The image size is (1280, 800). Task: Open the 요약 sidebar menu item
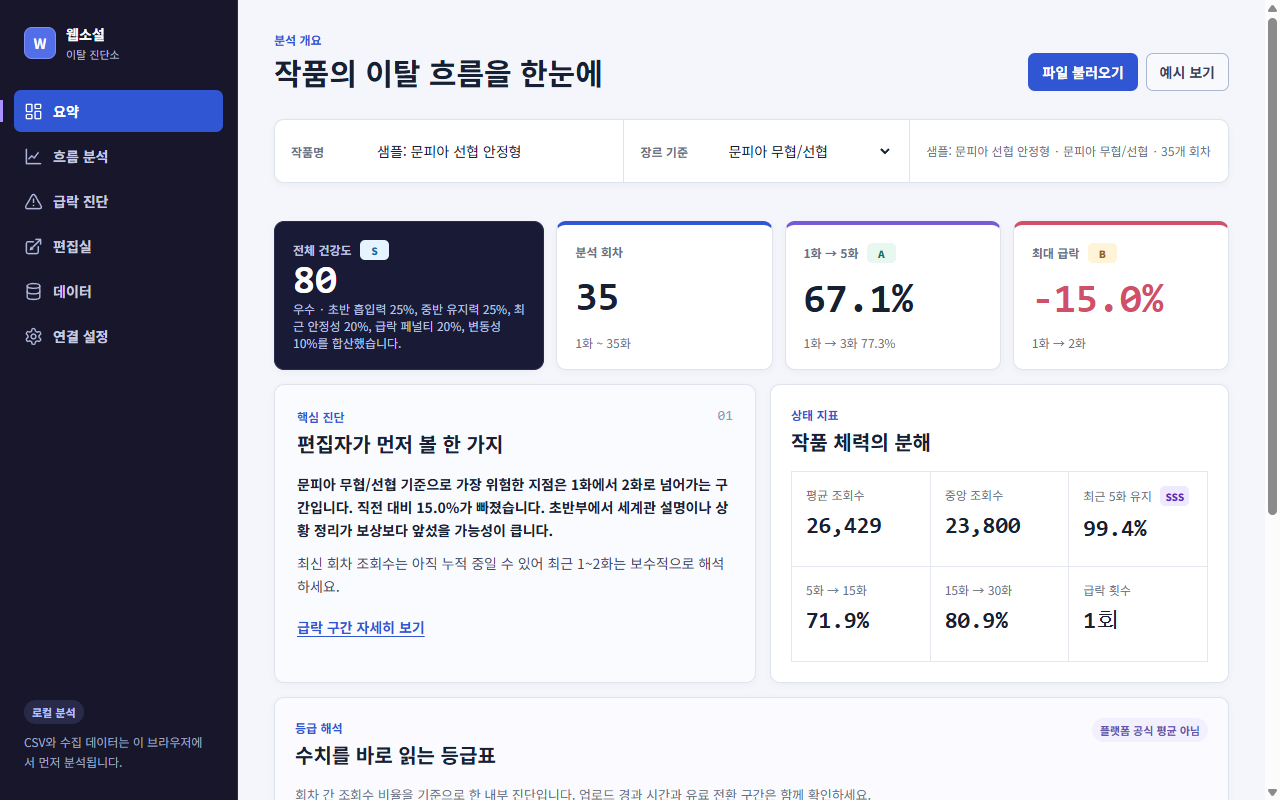coord(118,111)
